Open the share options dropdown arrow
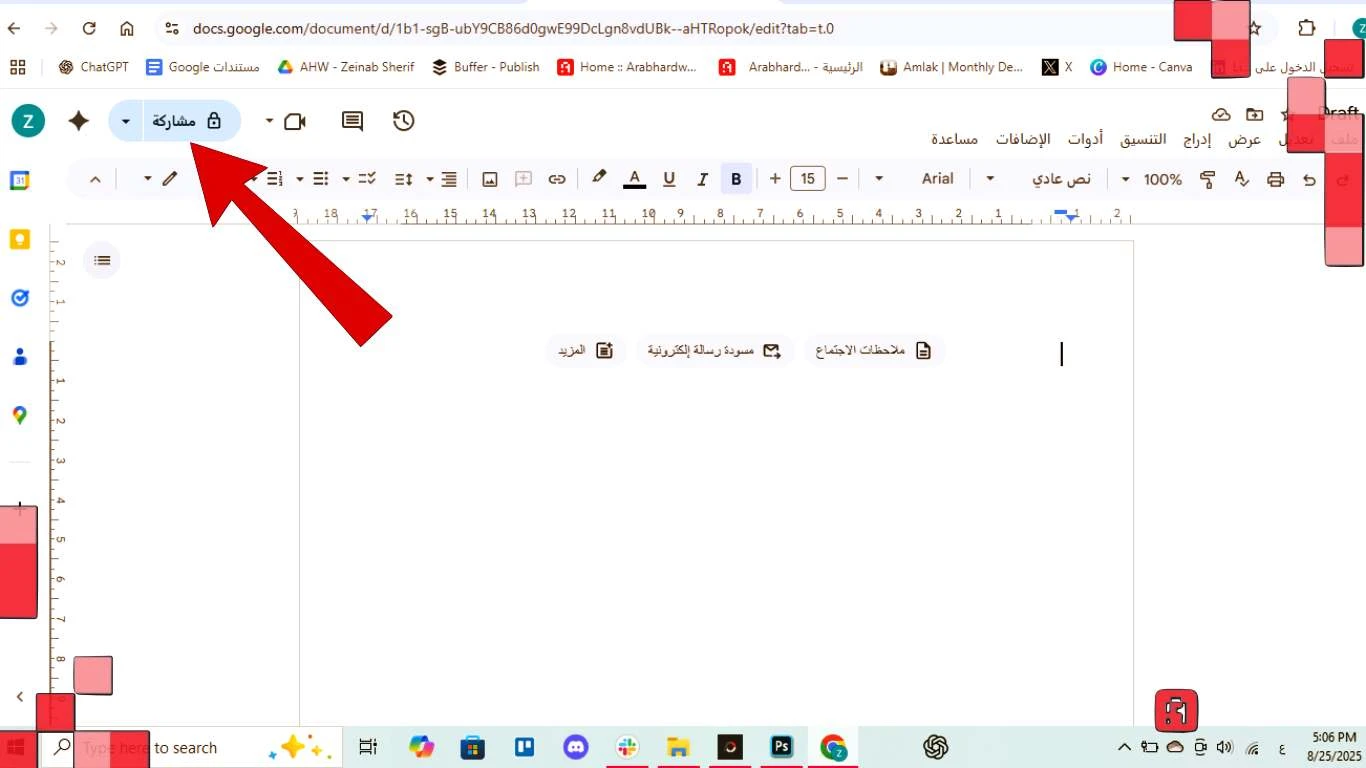 pyautogui.click(x=126, y=121)
